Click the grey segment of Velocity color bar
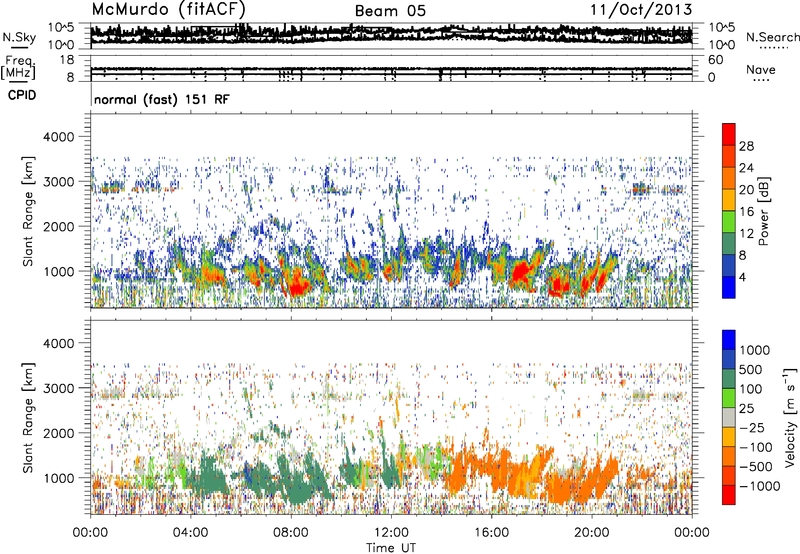800x554 pixels. [729, 417]
